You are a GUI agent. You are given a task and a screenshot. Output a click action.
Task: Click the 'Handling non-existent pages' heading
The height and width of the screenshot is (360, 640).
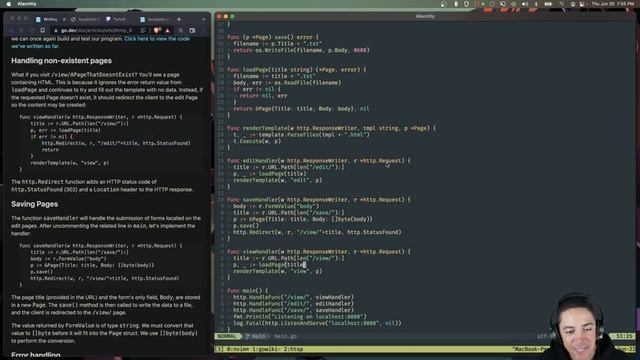[61, 61]
